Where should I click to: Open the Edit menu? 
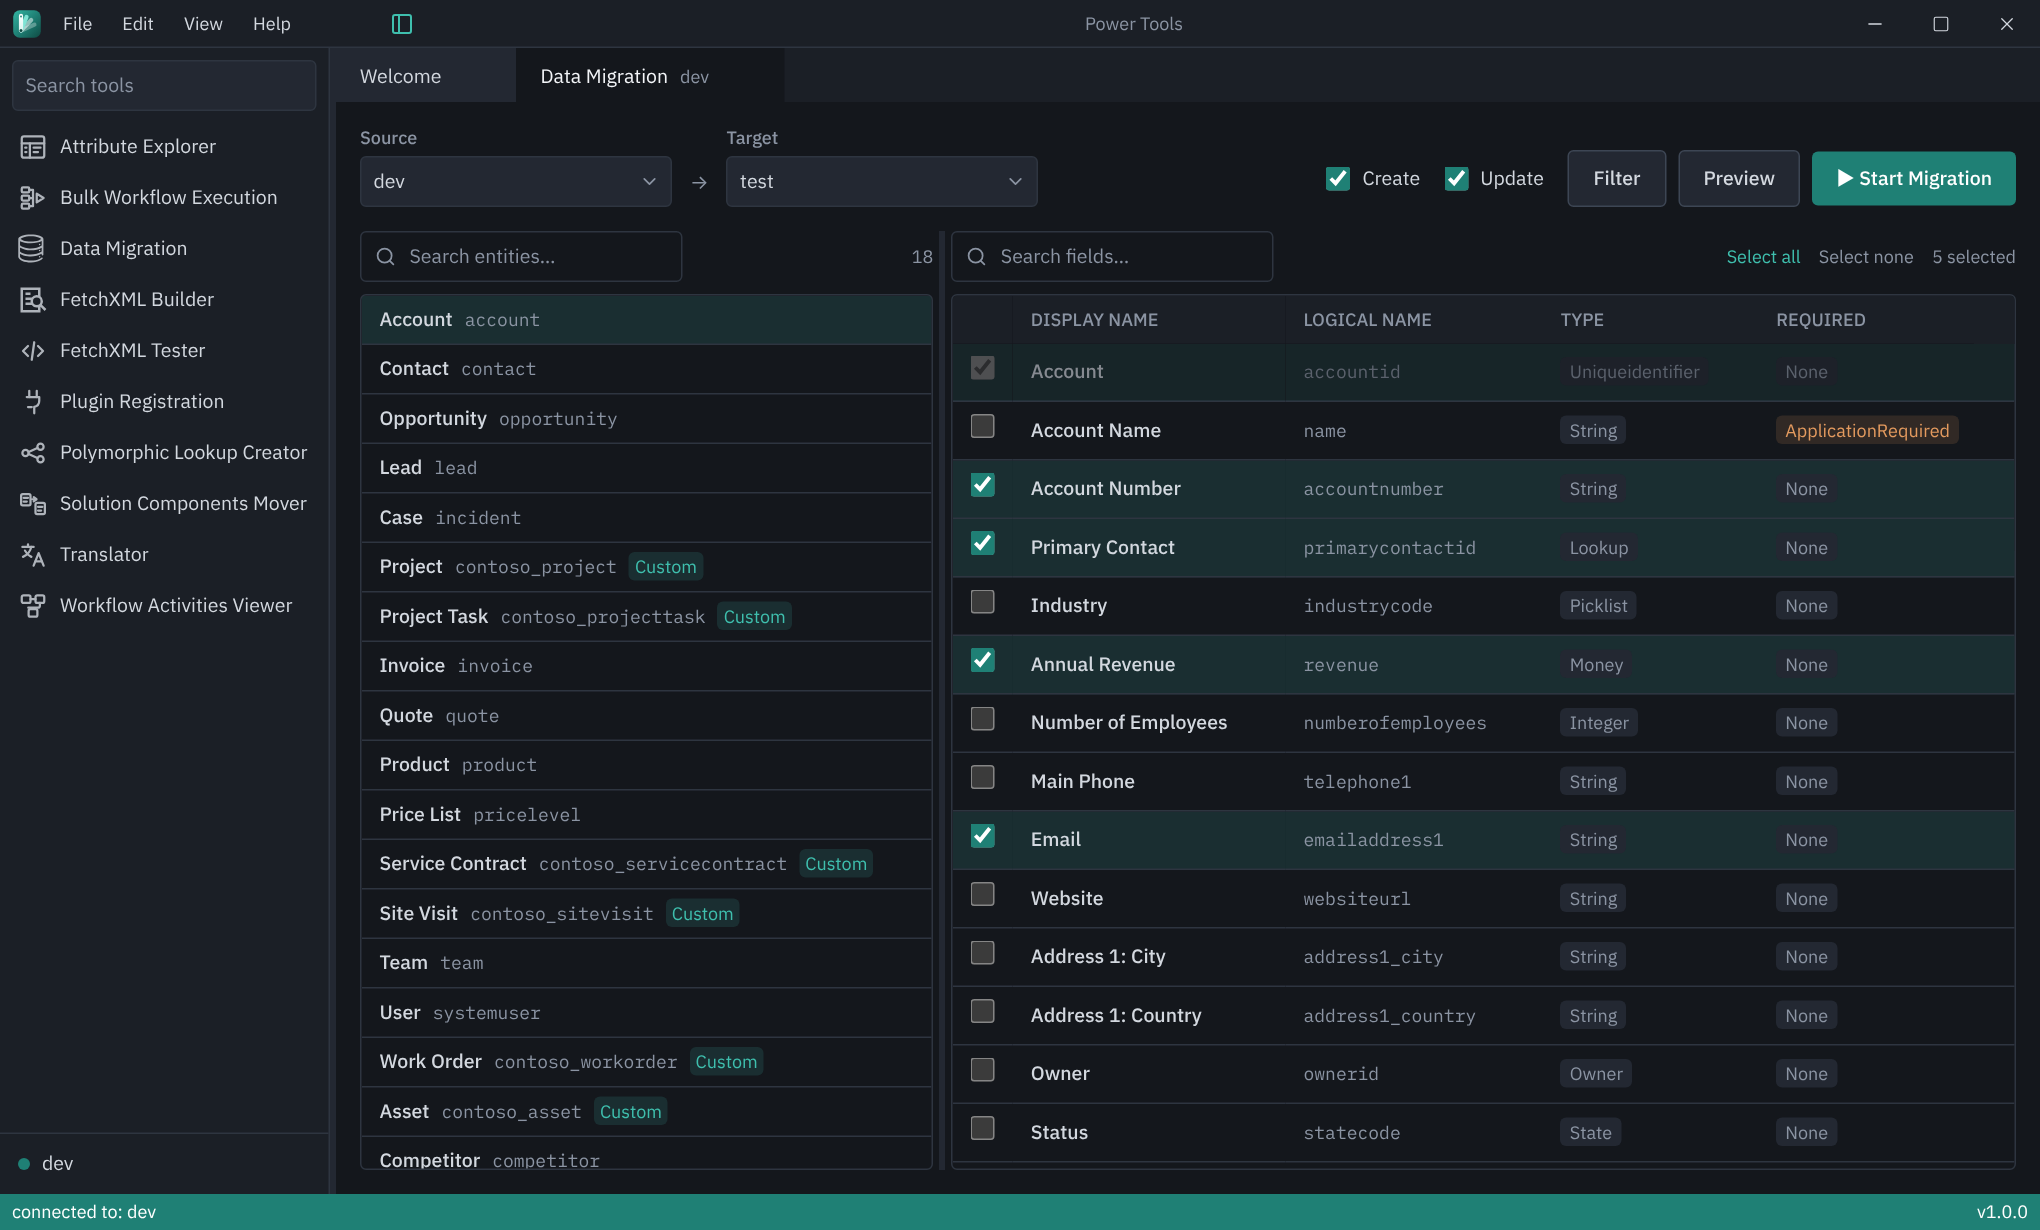138,24
